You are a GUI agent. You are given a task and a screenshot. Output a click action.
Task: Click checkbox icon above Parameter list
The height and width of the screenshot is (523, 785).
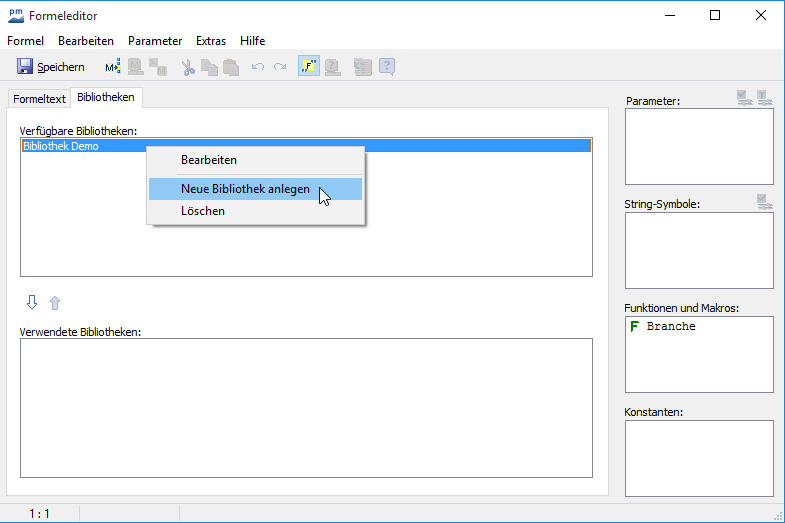click(x=744, y=97)
